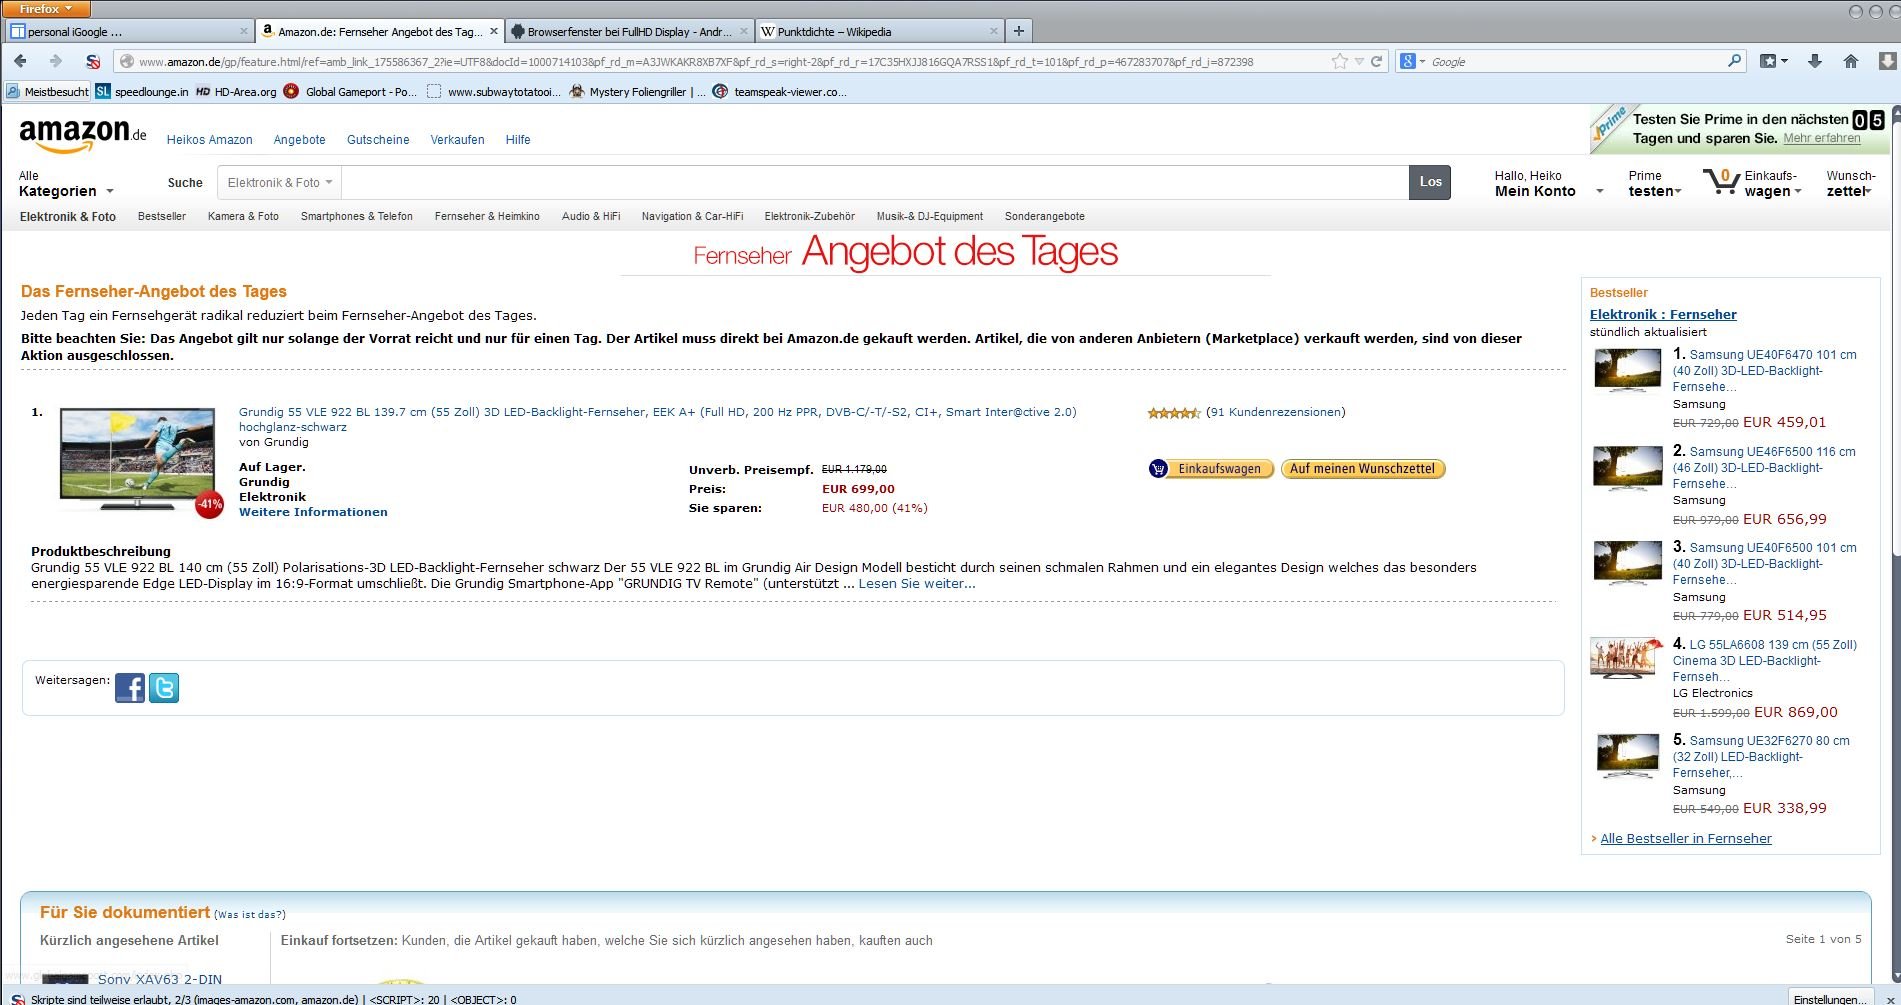Viewport: 1901px width, 1005px height.
Task: Click the Los search button
Action: point(1430,182)
